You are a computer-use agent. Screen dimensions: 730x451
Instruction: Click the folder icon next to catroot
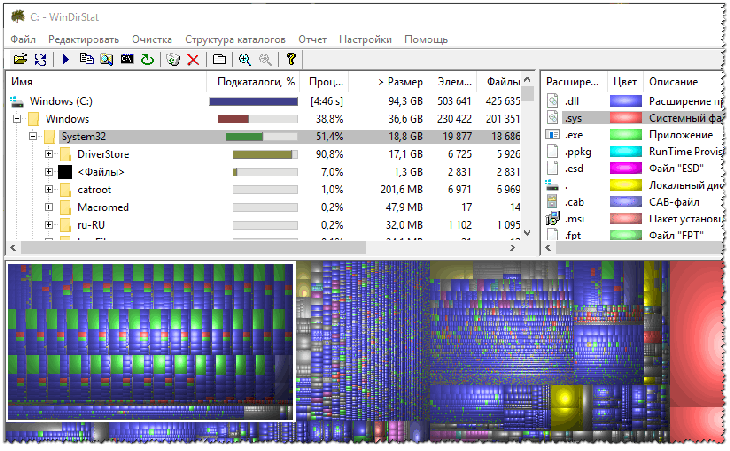click(x=65, y=189)
